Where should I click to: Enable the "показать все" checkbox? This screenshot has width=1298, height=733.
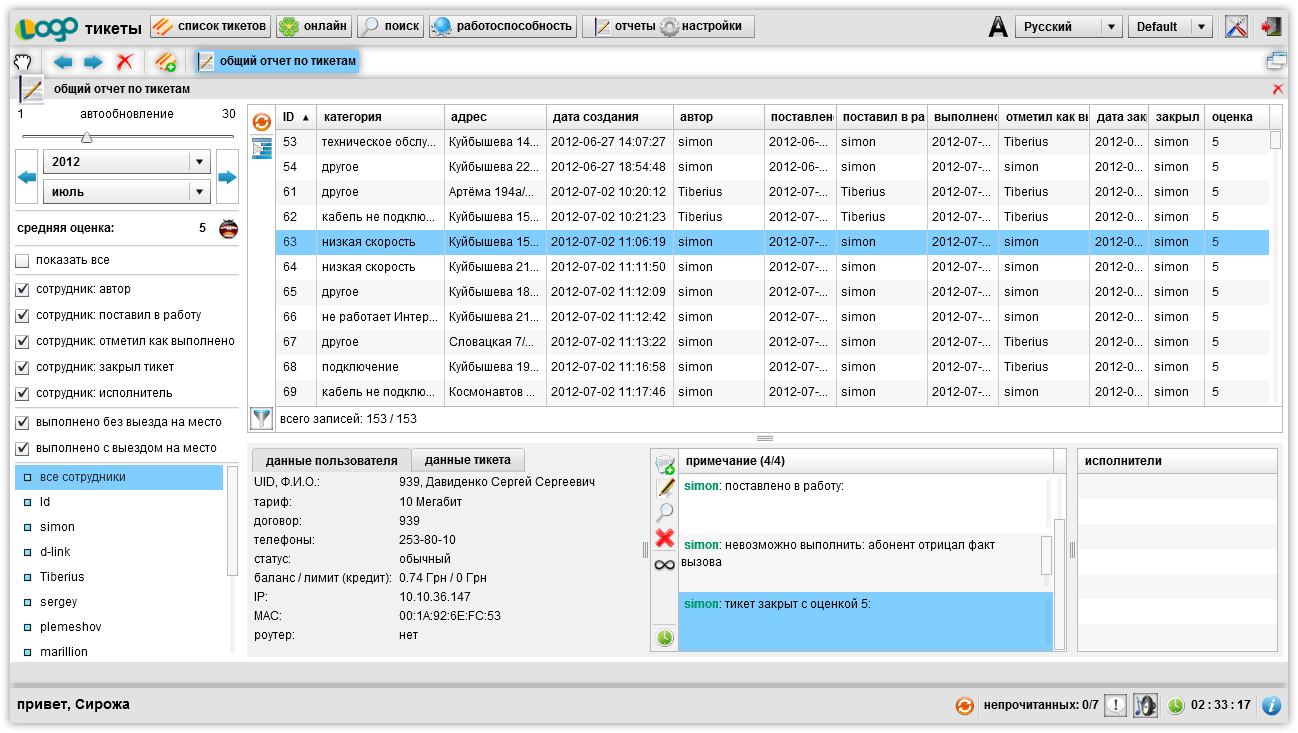point(23,261)
